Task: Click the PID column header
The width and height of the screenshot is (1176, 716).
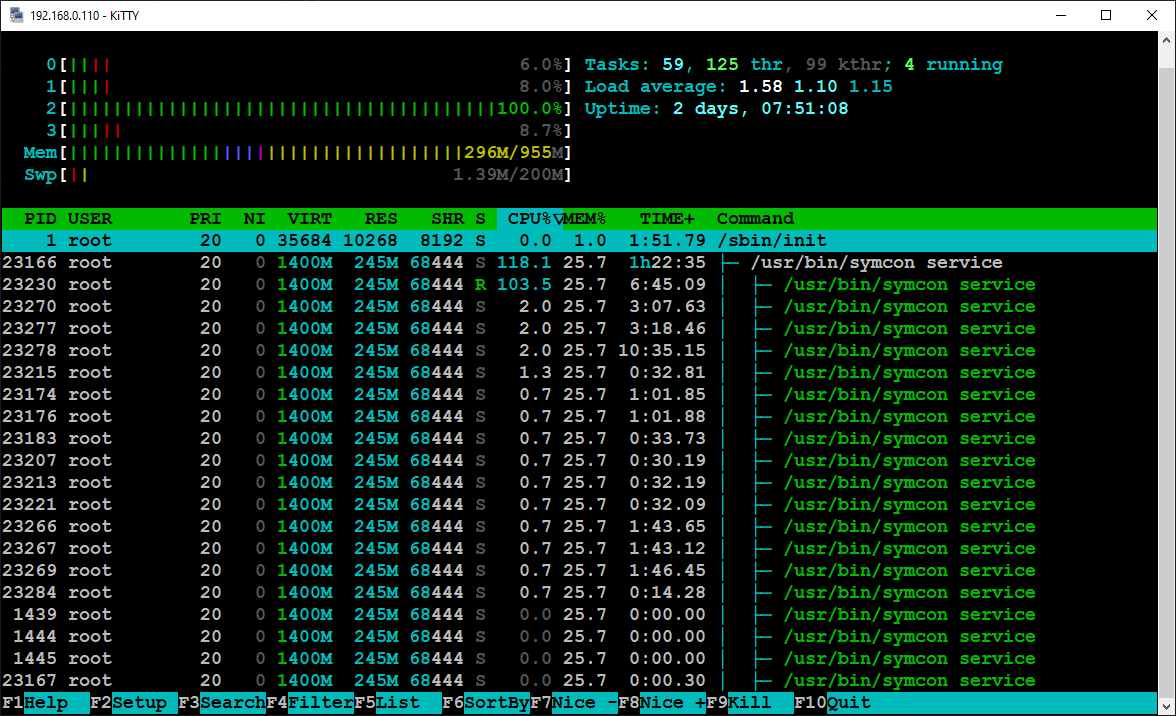Action: [40, 219]
